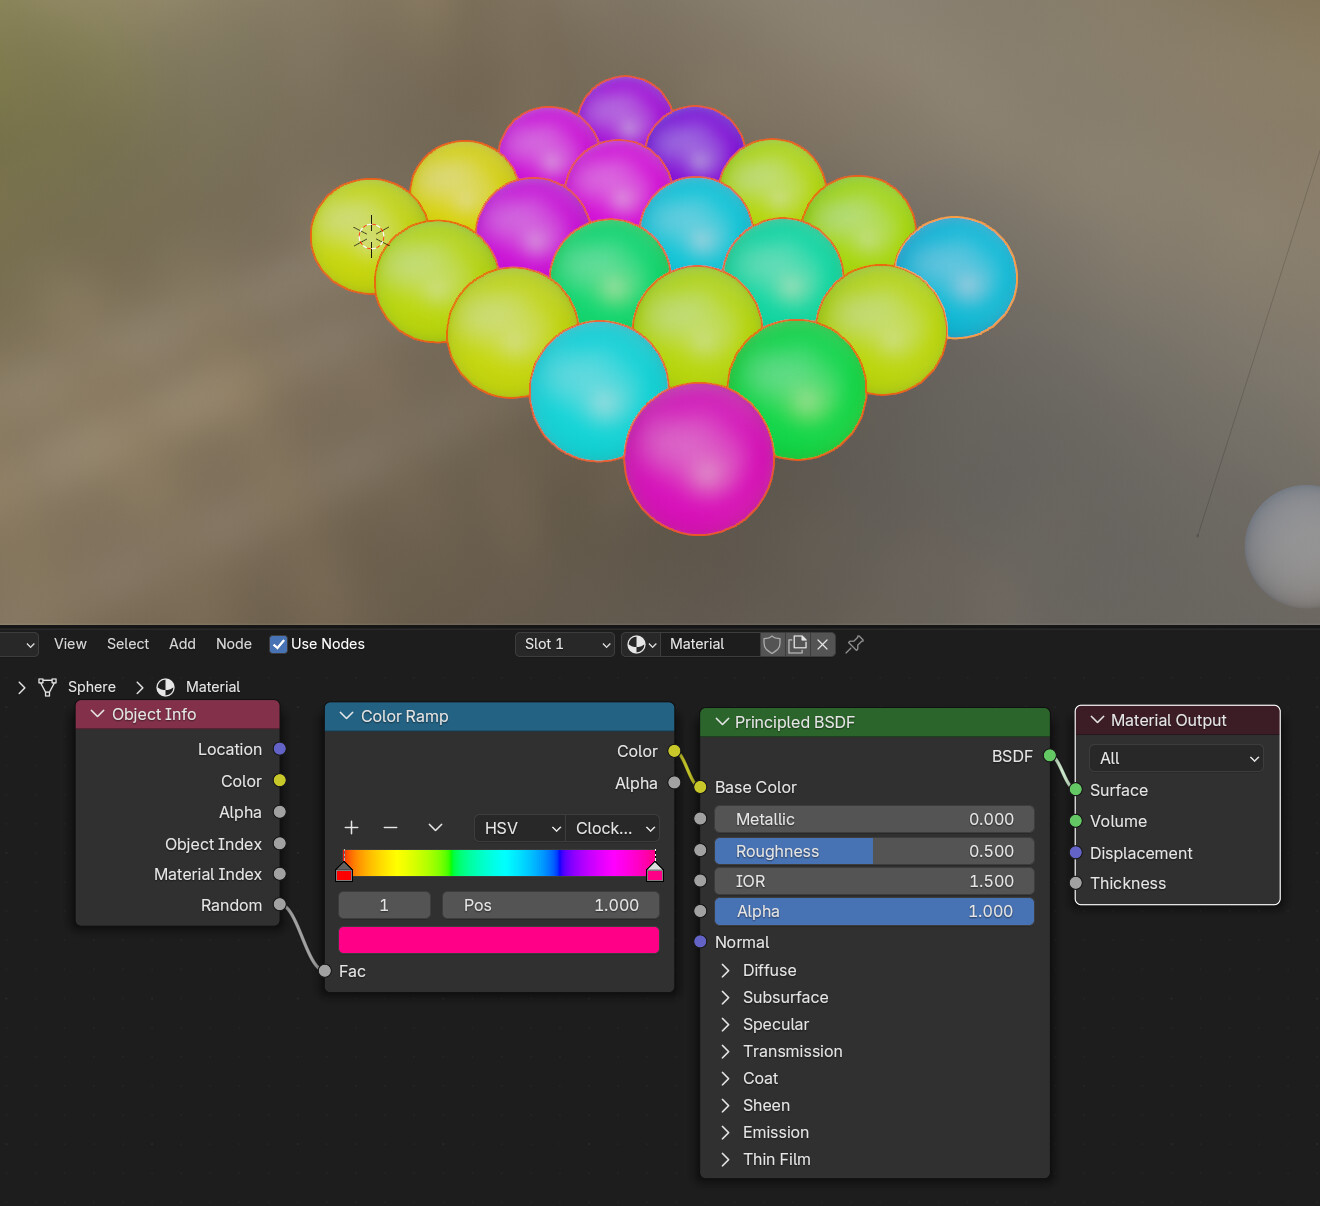1320x1206 pixels.
Task: Open the Material Output All target dropdown
Action: pos(1176,758)
